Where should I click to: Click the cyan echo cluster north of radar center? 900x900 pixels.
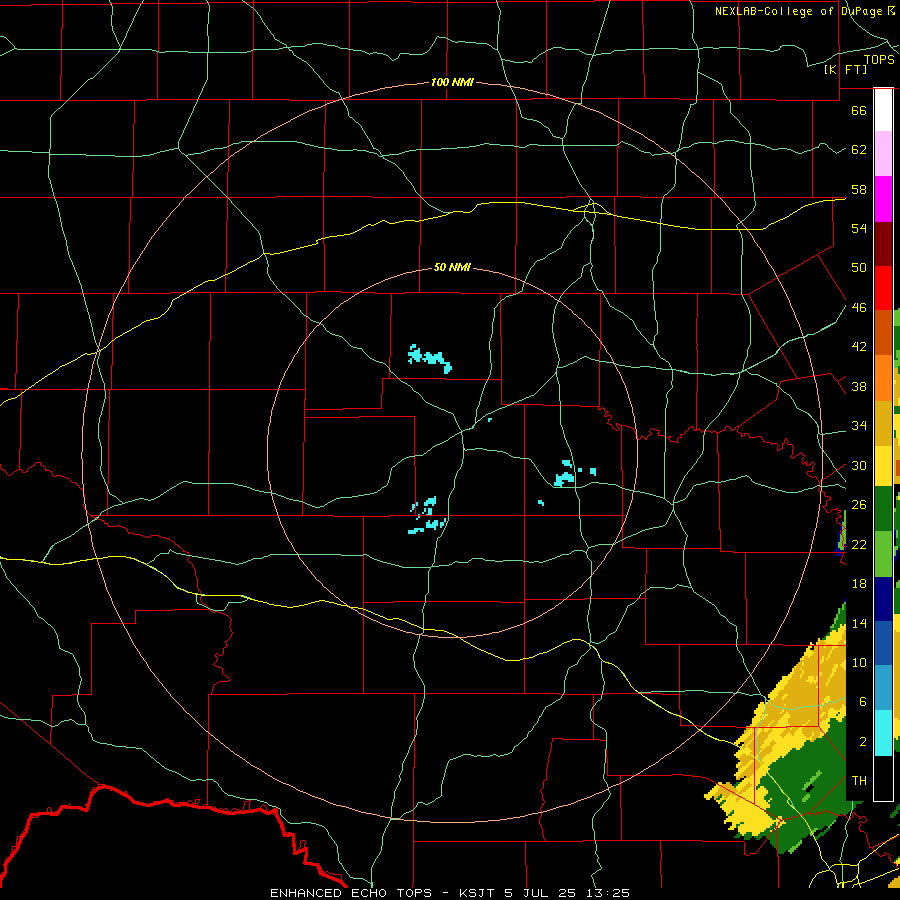(429, 359)
